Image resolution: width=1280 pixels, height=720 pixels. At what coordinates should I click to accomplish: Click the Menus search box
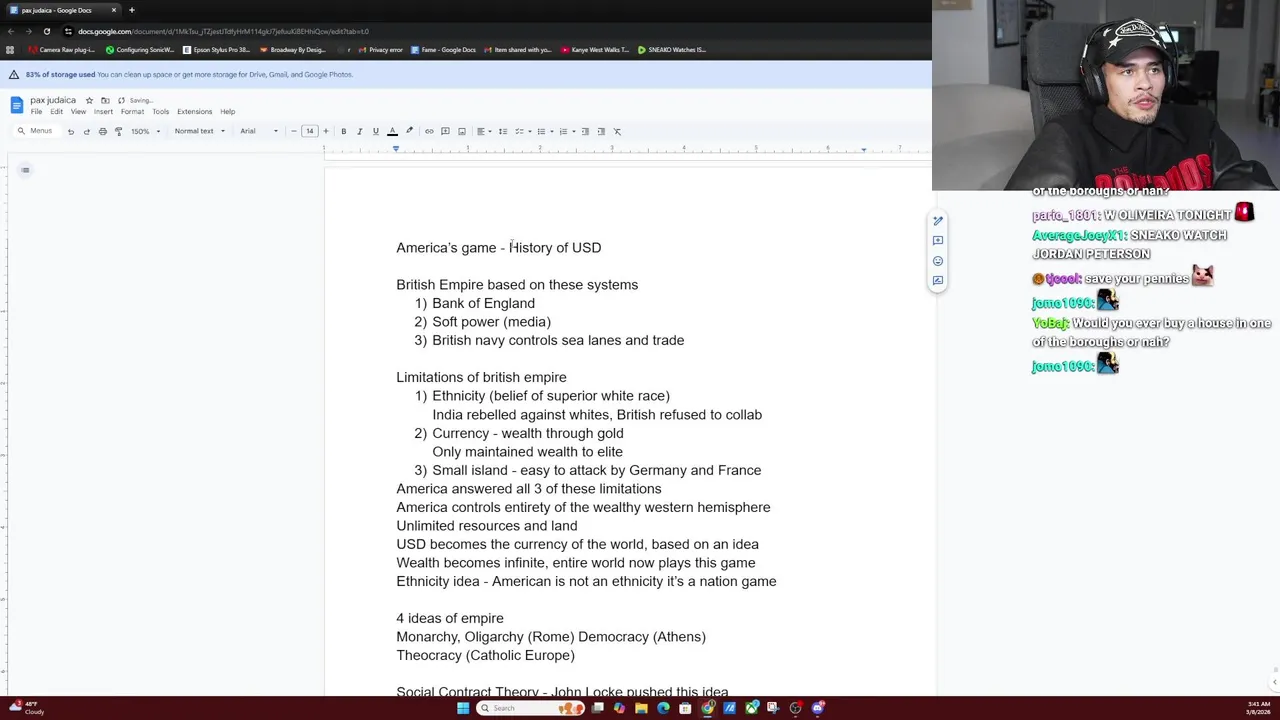tap(35, 131)
